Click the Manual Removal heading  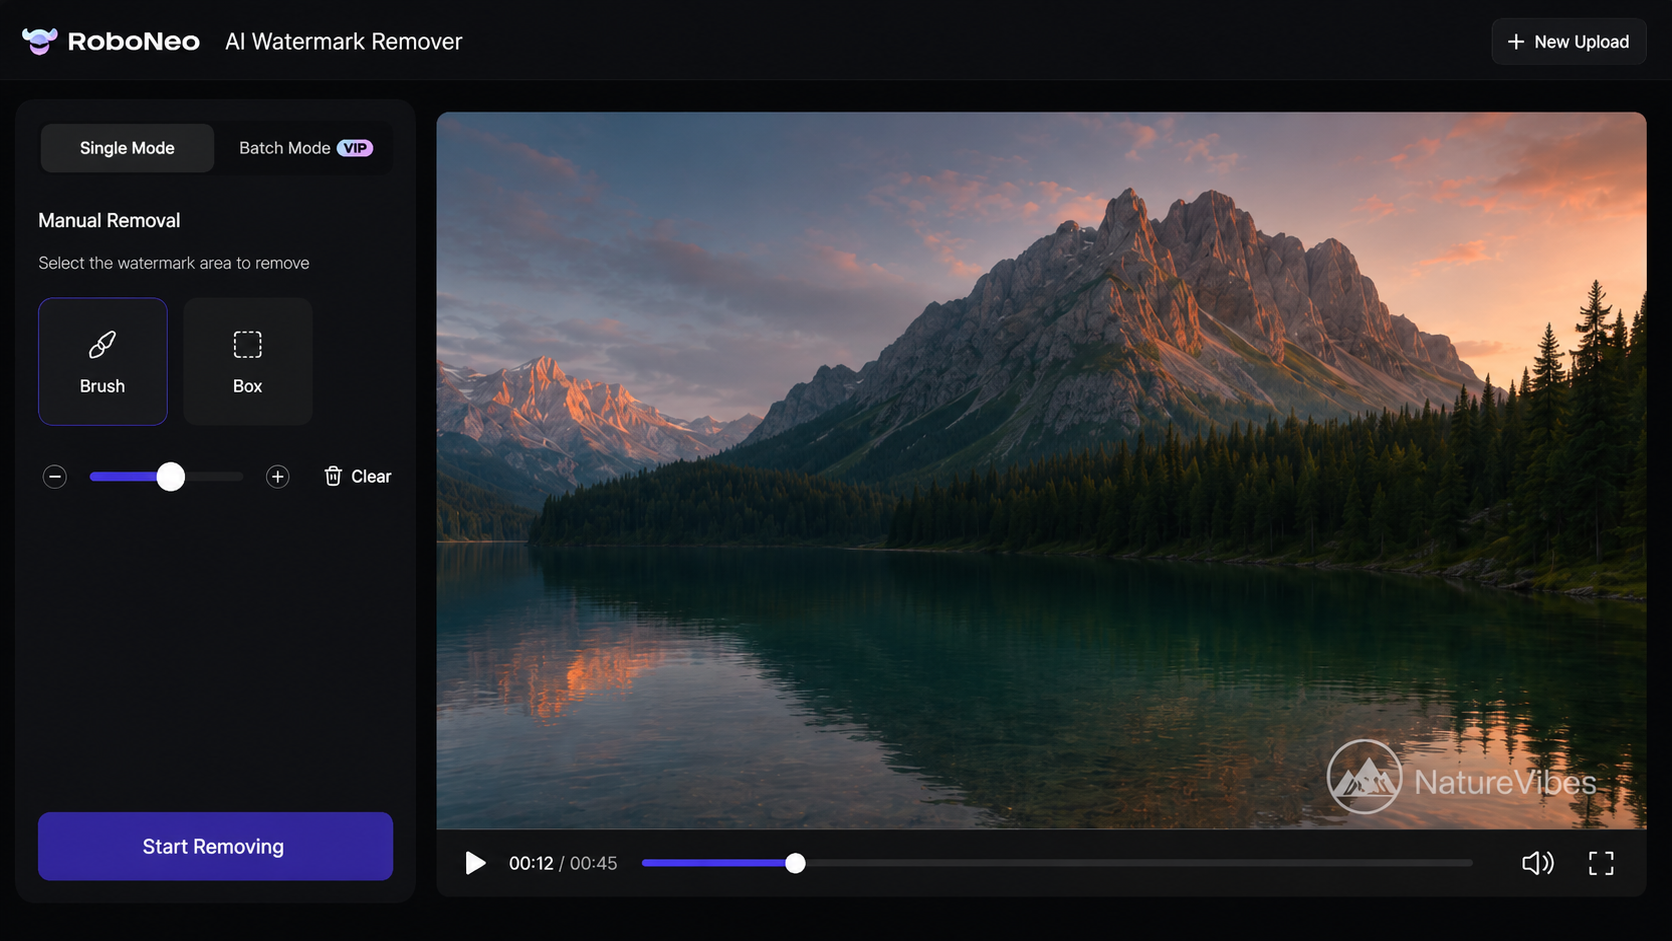pyautogui.click(x=109, y=221)
